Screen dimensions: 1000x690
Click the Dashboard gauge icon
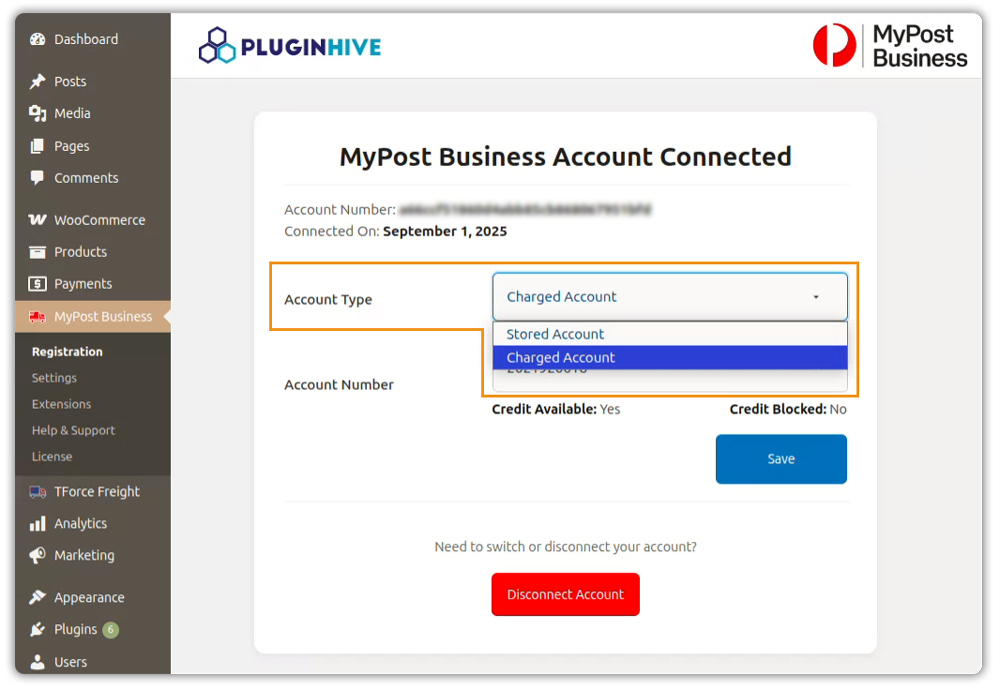(x=38, y=40)
